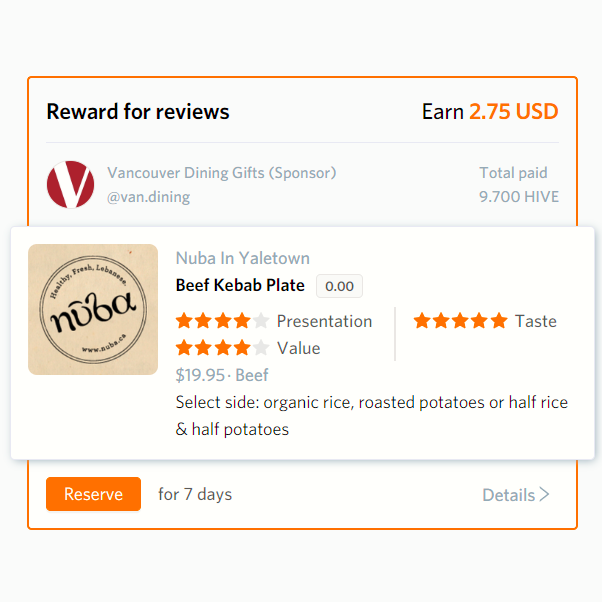
Task: Click the fifth Taste star
Action: click(499, 321)
